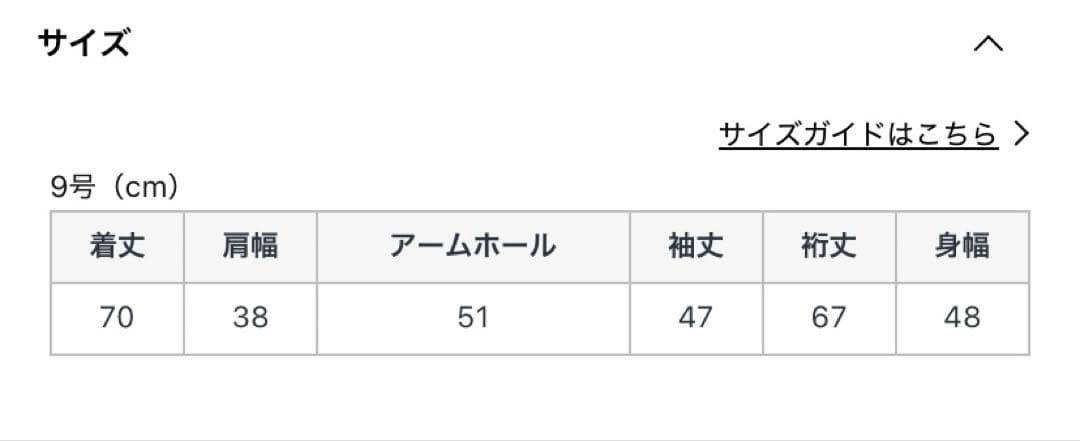
Task: Click the サイズ section heading
Action: (x=84, y=45)
